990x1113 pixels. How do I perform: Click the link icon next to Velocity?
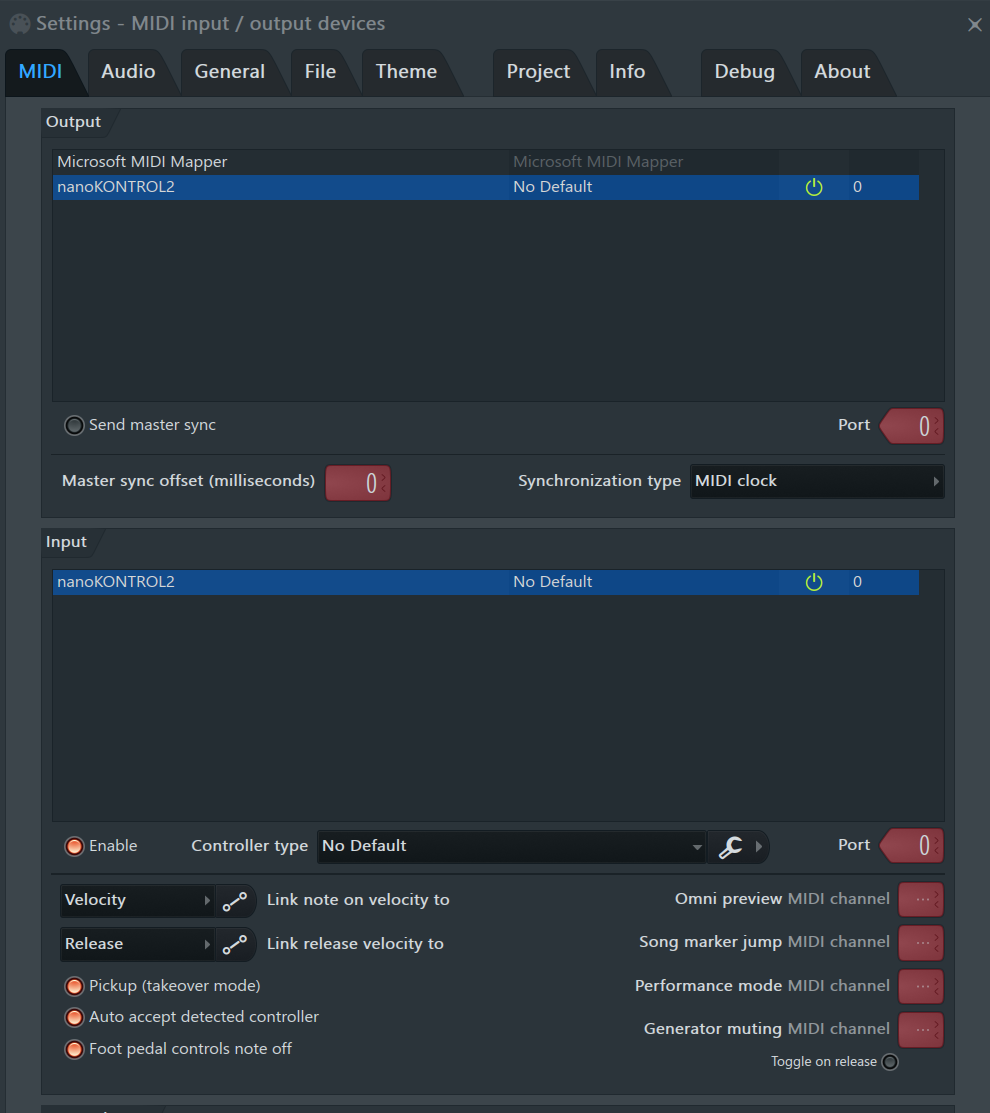click(235, 900)
